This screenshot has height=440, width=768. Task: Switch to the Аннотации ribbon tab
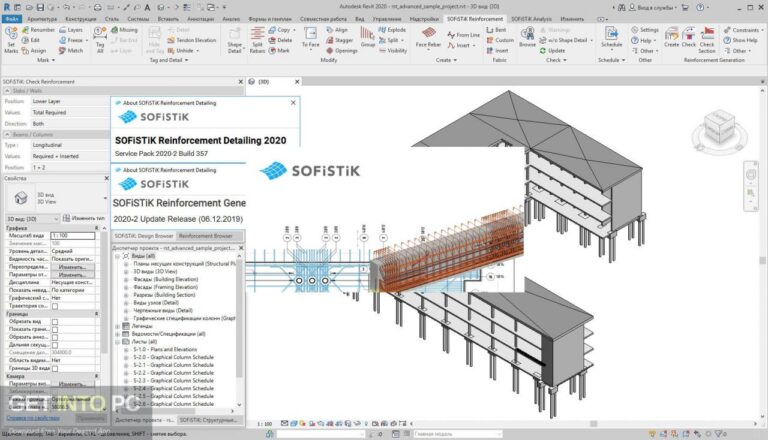point(200,19)
